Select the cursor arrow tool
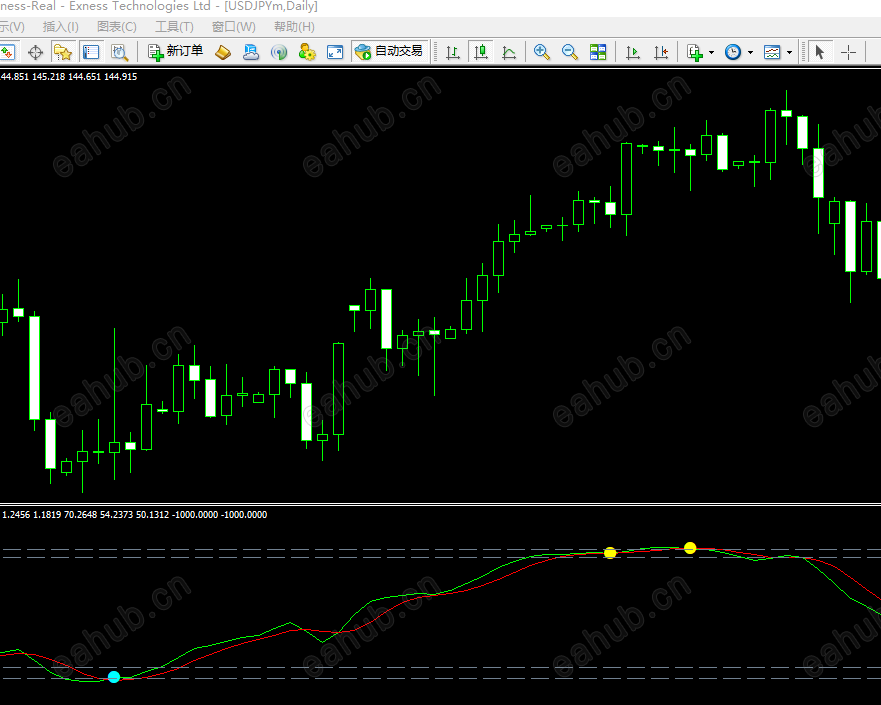Screen dimensions: 881x705 [x=820, y=52]
